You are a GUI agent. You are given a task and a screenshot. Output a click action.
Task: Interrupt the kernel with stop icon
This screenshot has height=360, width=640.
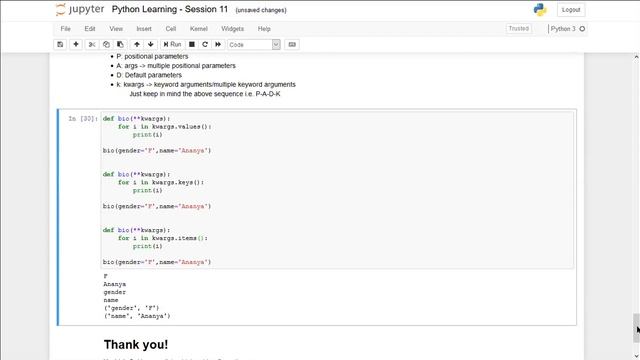click(x=191, y=44)
